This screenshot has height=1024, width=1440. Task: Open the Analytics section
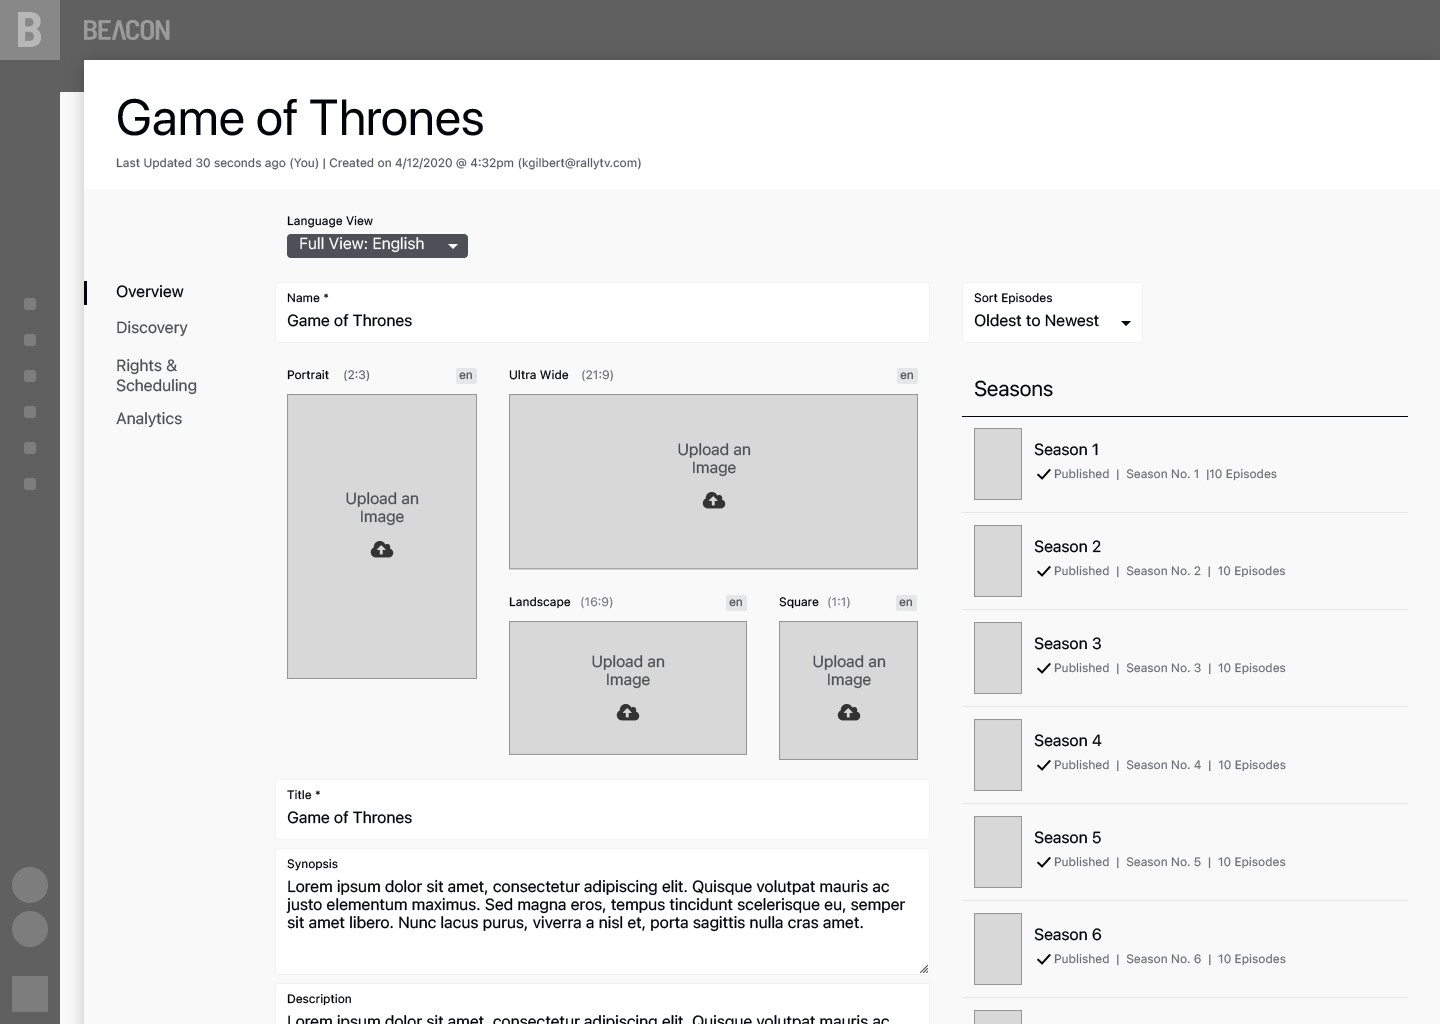click(148, 418)
